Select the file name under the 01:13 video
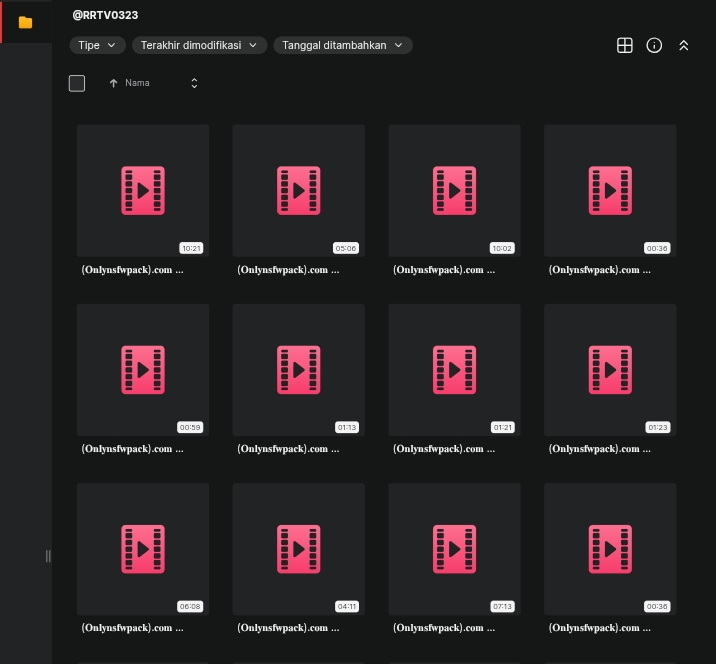The height and width of the screenshot is (664, 716). [x=288, y=449]
